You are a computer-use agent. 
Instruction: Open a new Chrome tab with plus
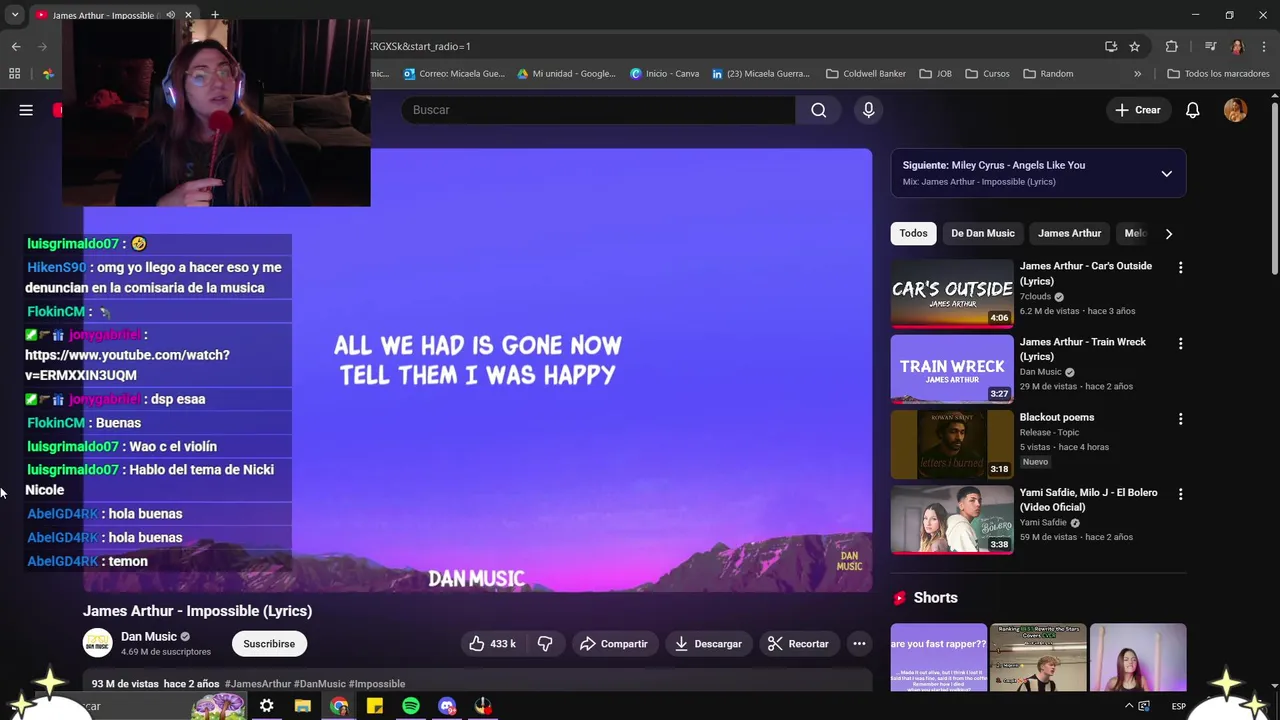click(215, 15)
